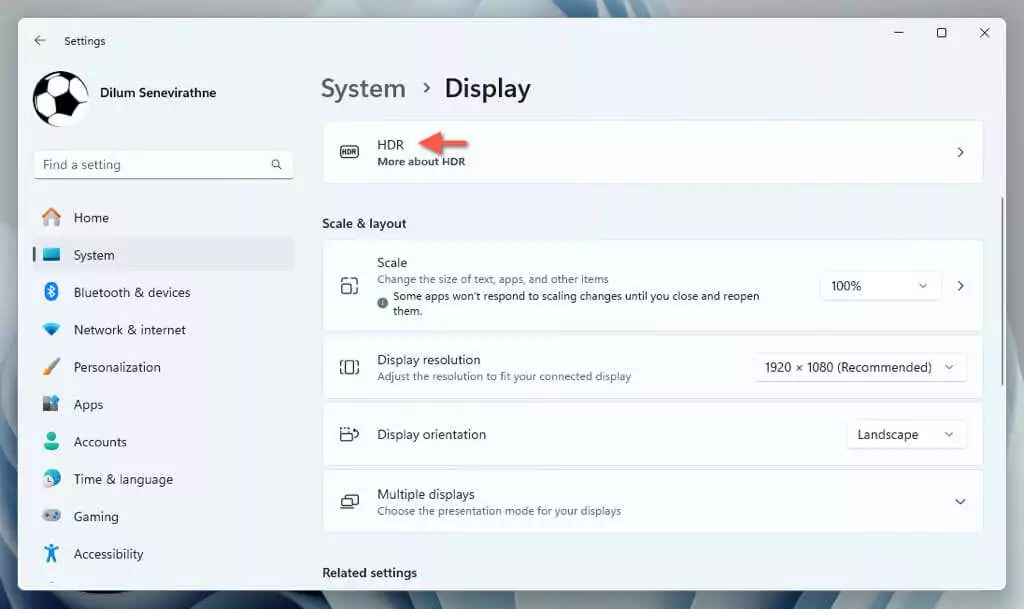Open advanced Scale settings chevron

coord(960,286)
